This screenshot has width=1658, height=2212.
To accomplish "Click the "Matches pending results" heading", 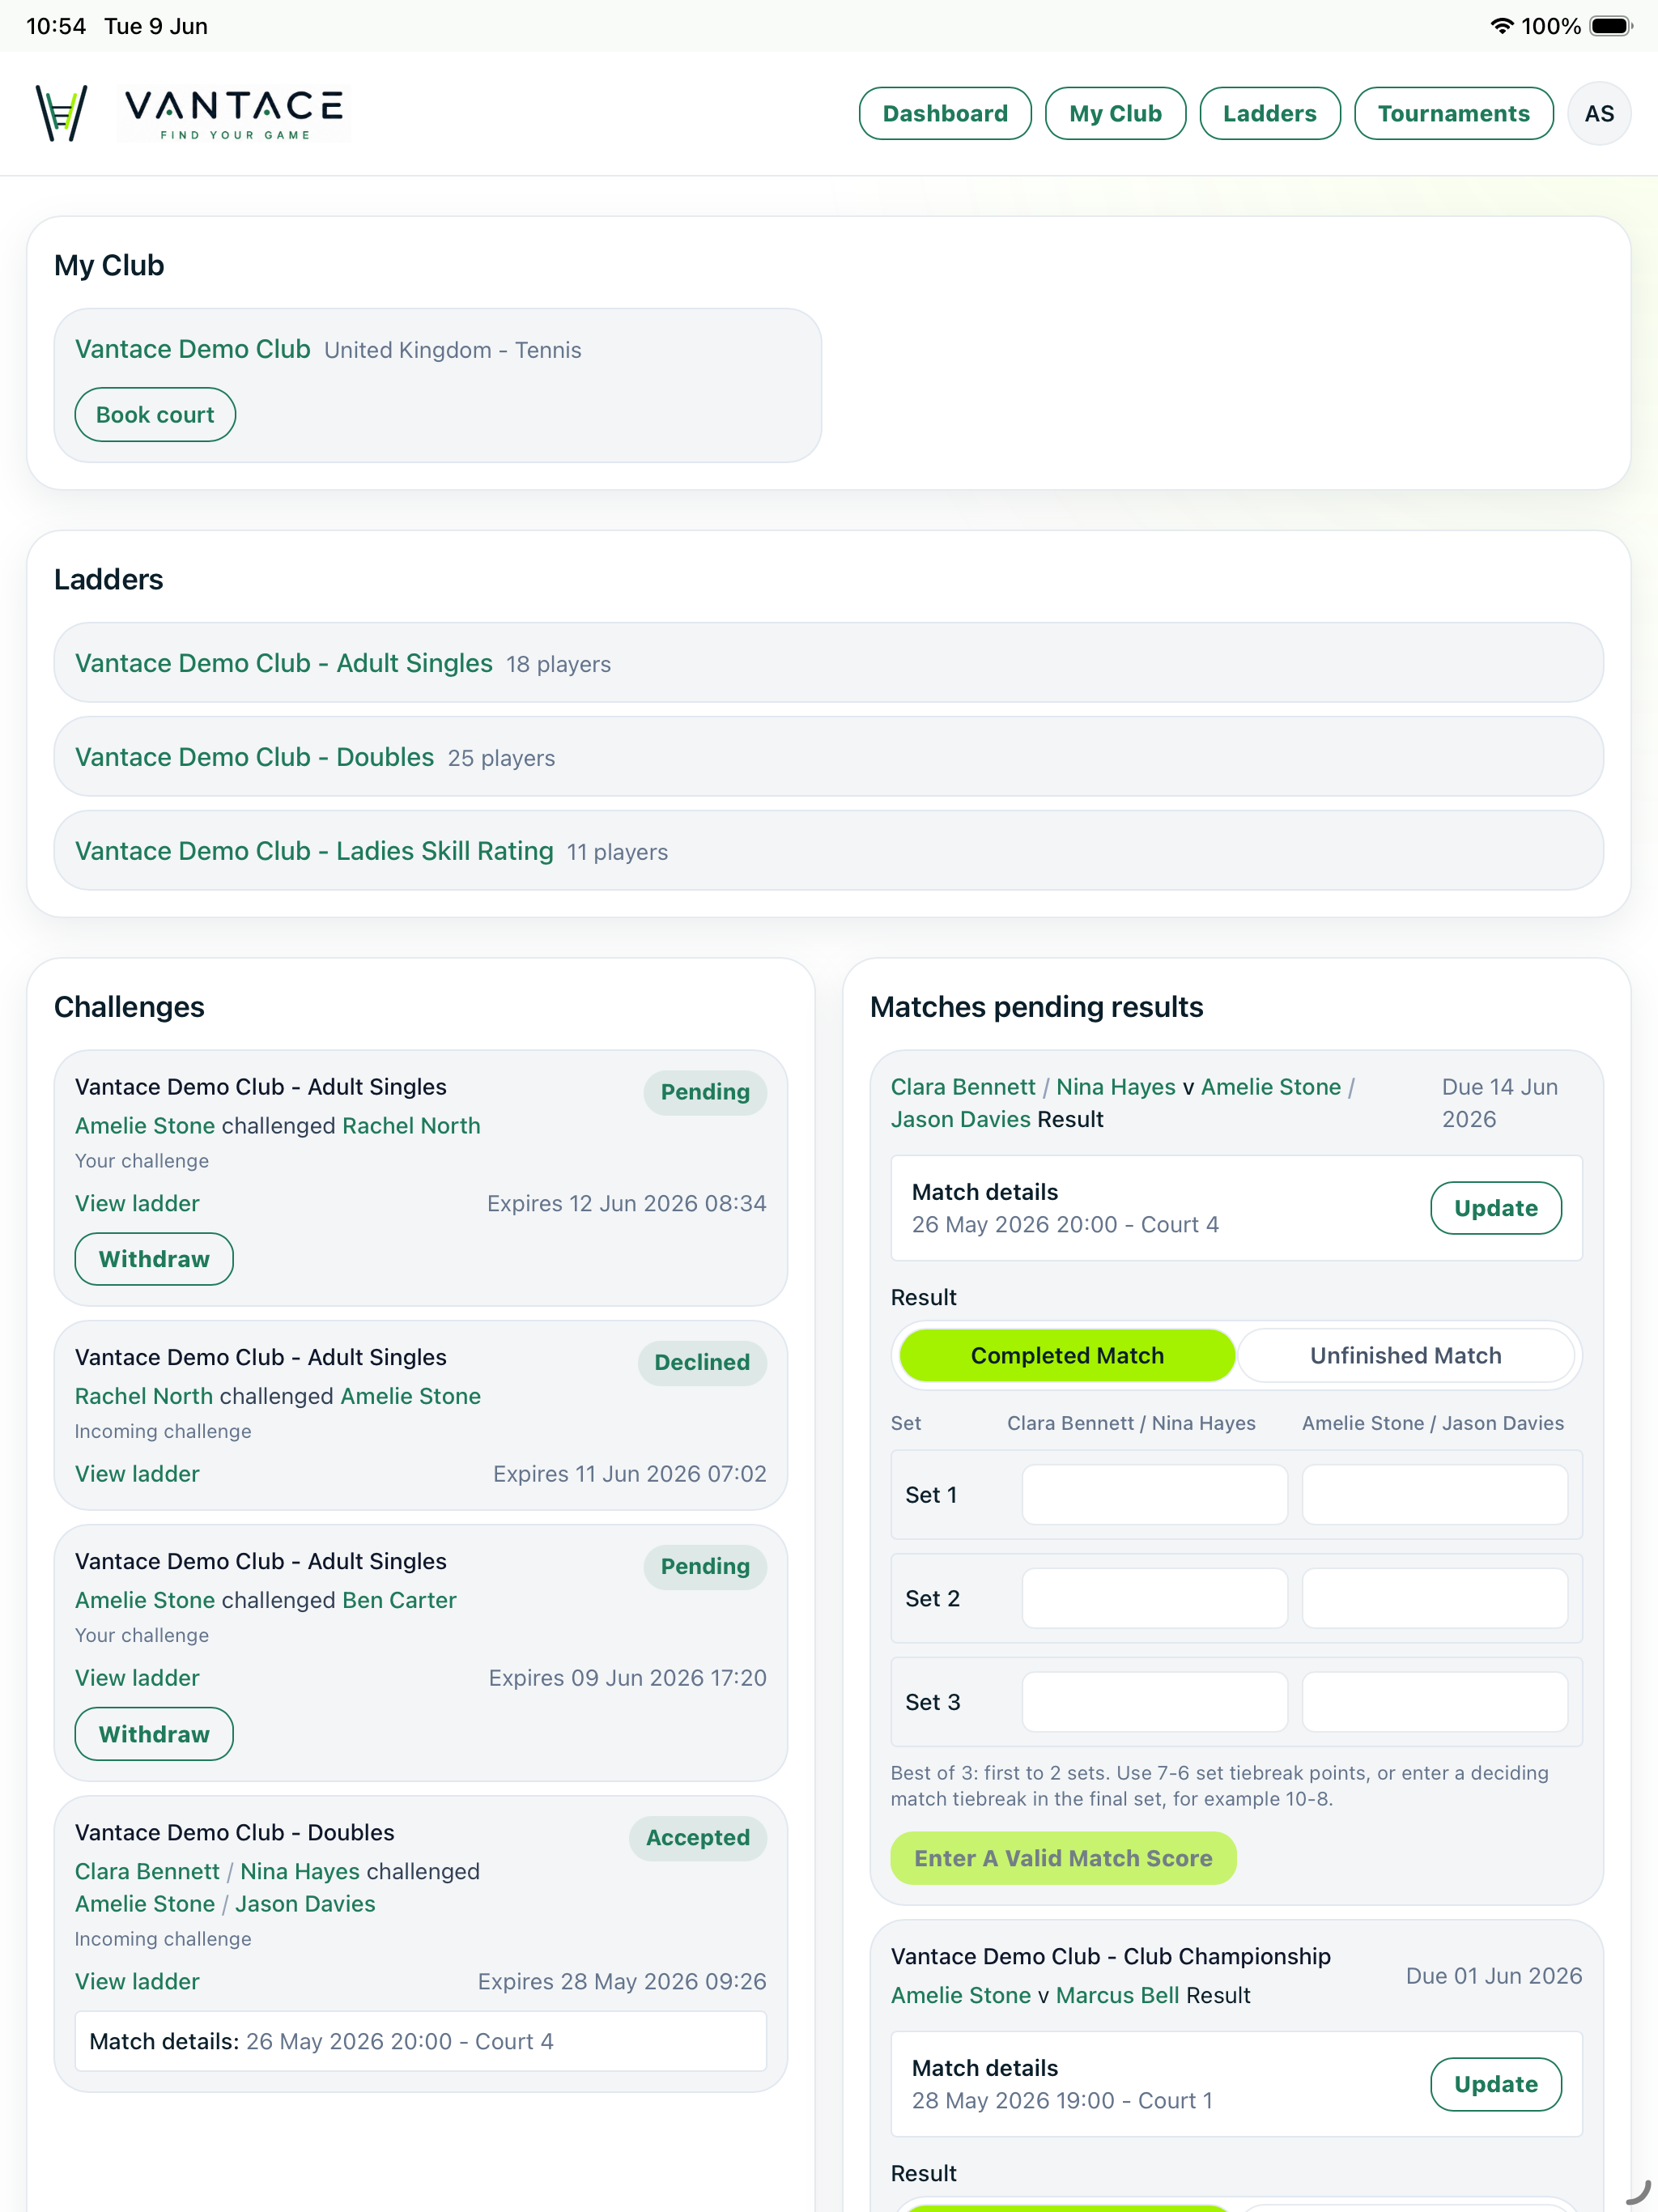I will (1036, 1007).
